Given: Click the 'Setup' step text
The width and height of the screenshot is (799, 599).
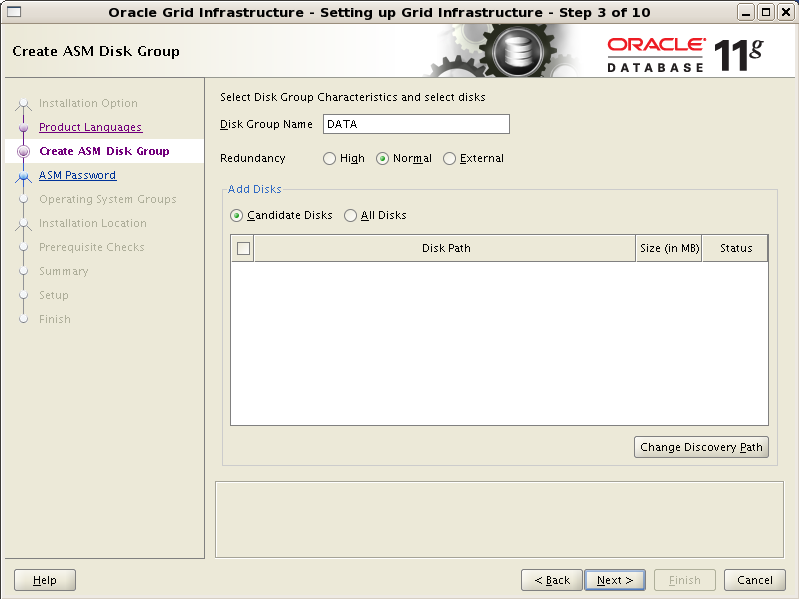Looking at the screenshot, I should click(x=54, y=295).
